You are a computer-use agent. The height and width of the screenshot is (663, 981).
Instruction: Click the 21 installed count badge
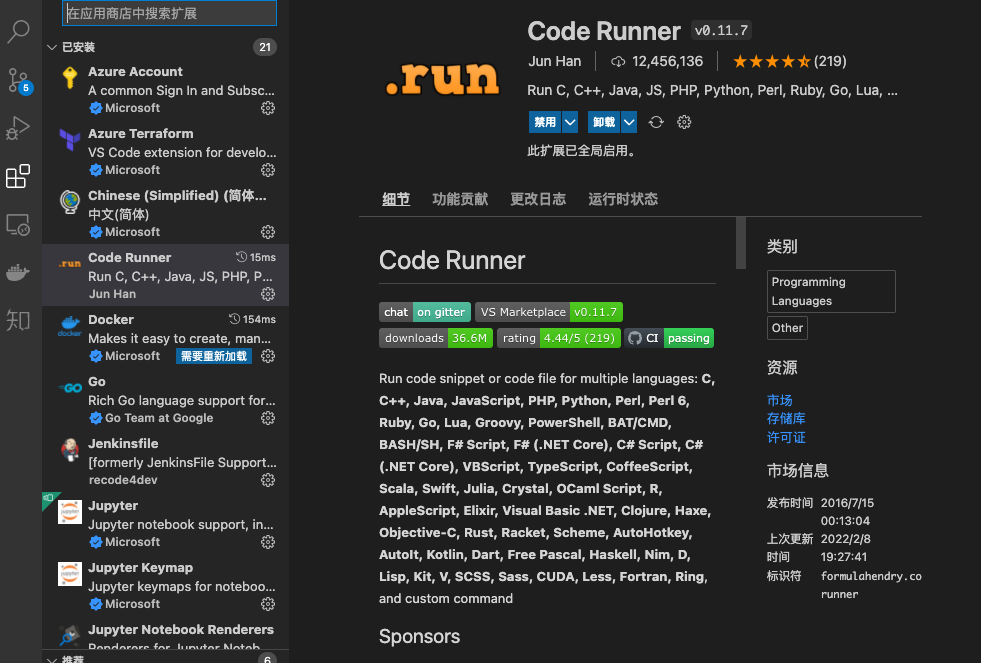coord(265,48)
